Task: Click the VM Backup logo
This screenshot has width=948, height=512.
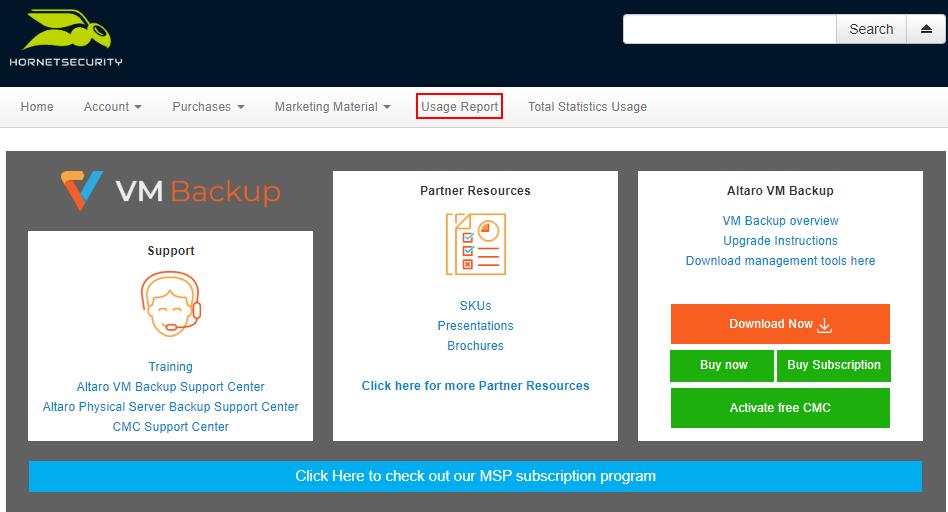Action: tap(170, 191)
